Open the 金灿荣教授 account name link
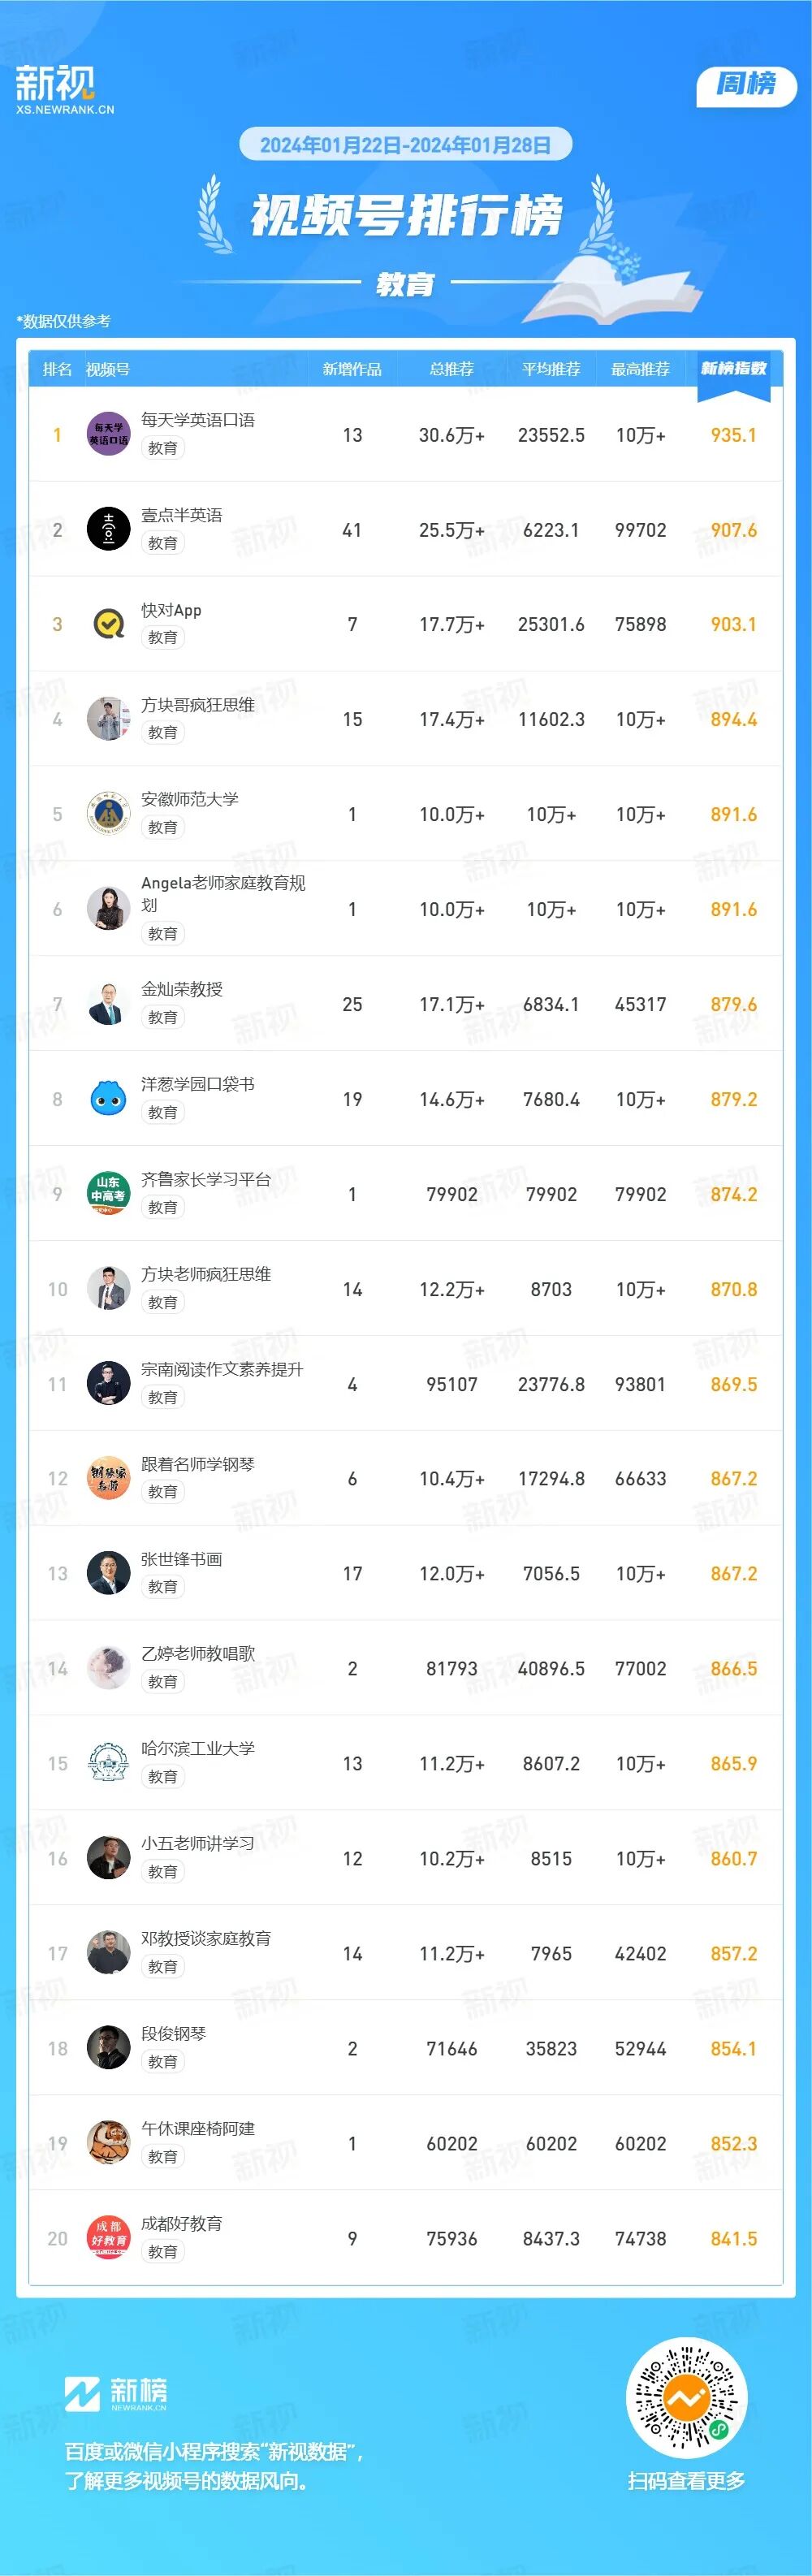The image size is (812, 2576). point(182,989)
